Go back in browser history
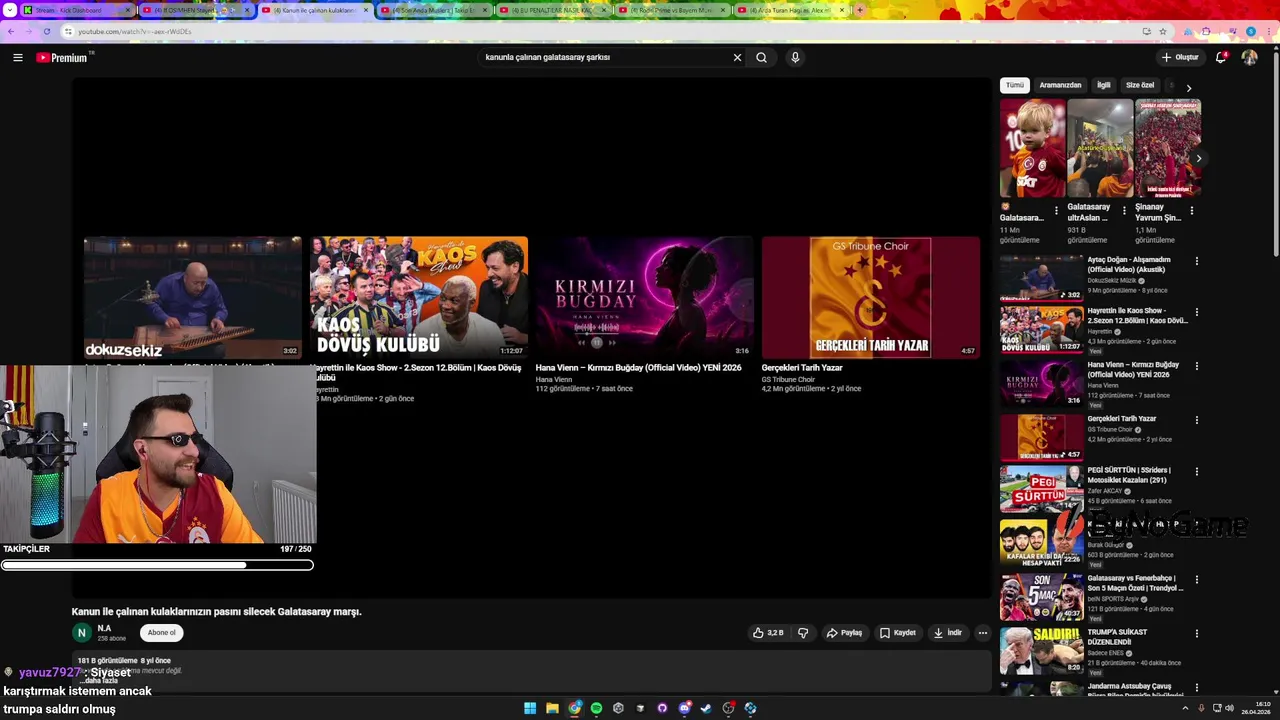This screenshot has height=720, width=1280. coord(11,31)
